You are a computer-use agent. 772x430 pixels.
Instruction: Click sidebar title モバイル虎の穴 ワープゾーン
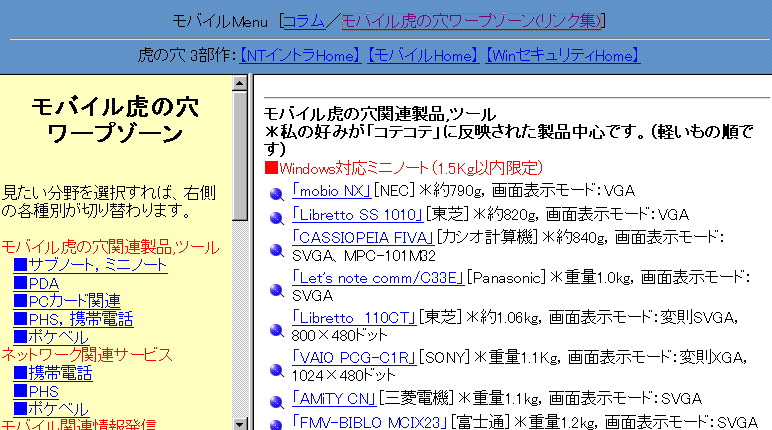[115, 120]
